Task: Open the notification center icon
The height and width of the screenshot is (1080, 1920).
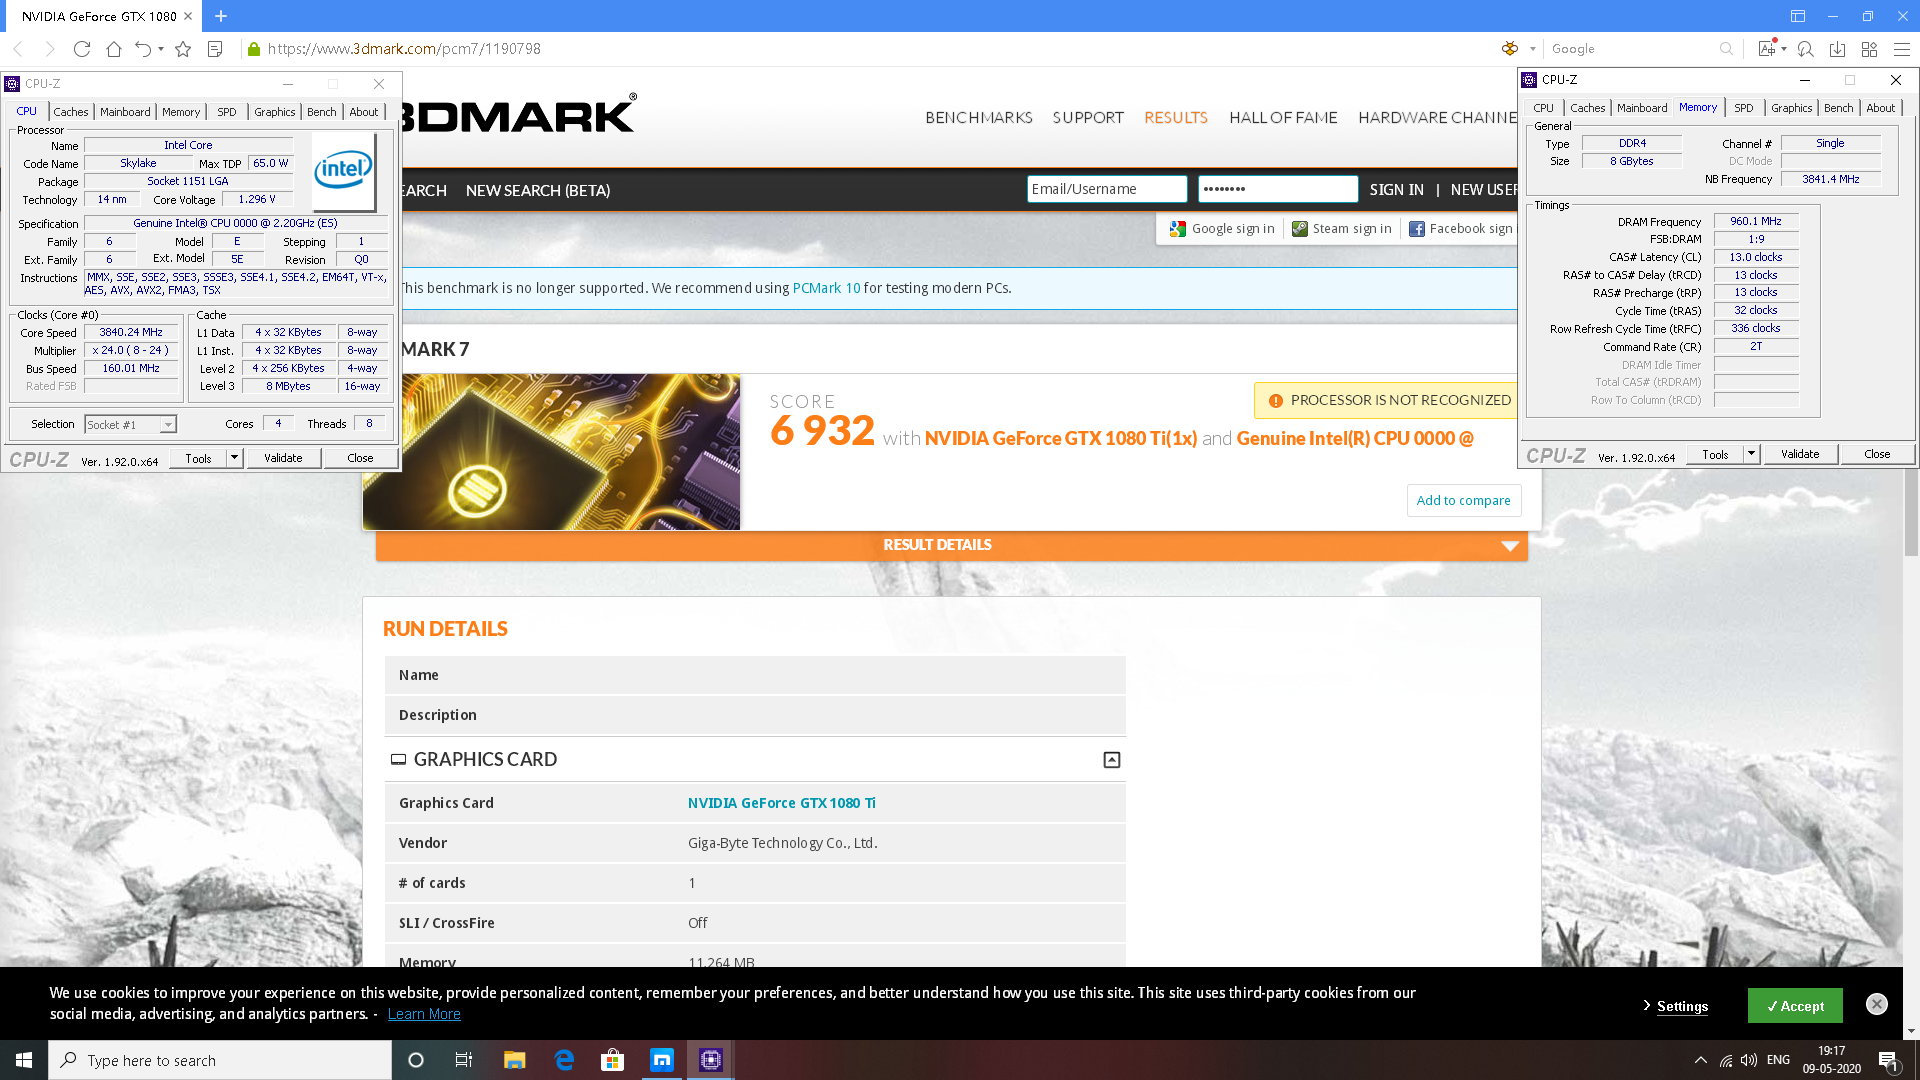Action: (x=1888, y=1060)
